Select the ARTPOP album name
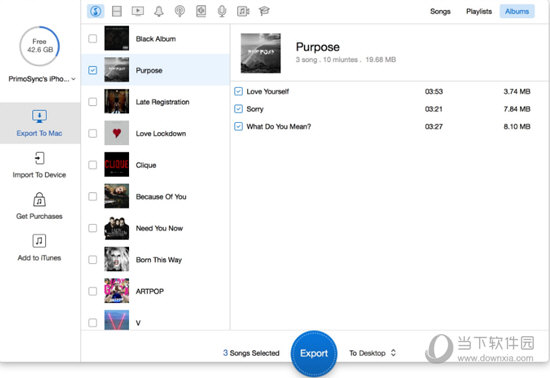This screenshot has width=550, height=378. click(150, 291)
